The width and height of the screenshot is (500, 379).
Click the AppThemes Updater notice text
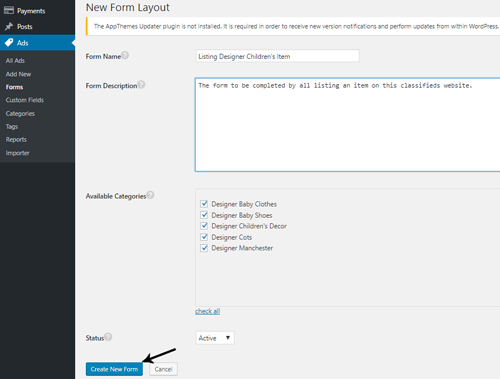(296, 26)
